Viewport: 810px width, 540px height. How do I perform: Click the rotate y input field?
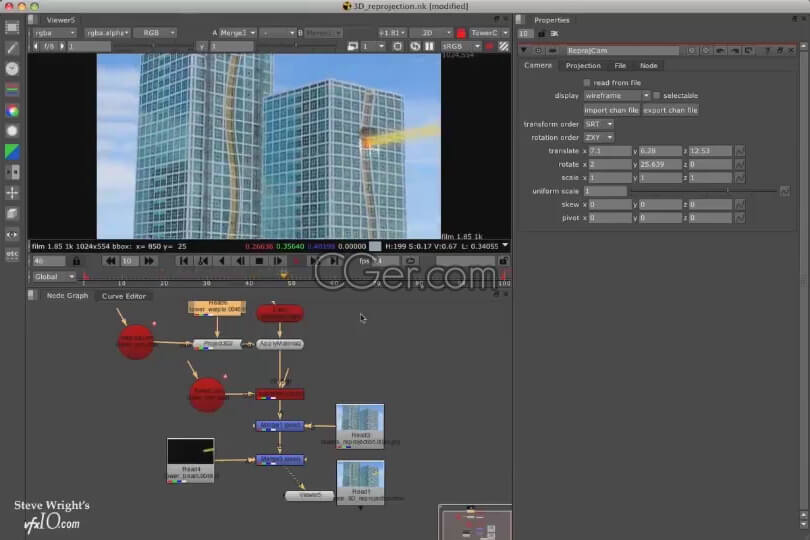click(x=660, y=164)
